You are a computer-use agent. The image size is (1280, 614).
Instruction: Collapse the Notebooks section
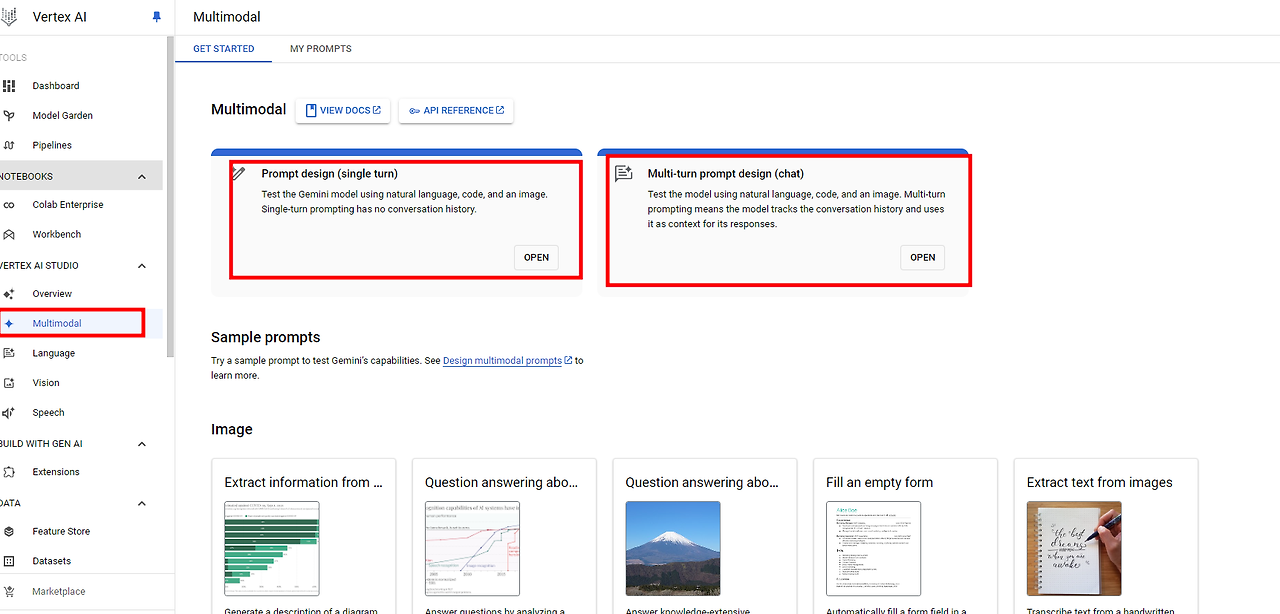(x=142, y=177)
